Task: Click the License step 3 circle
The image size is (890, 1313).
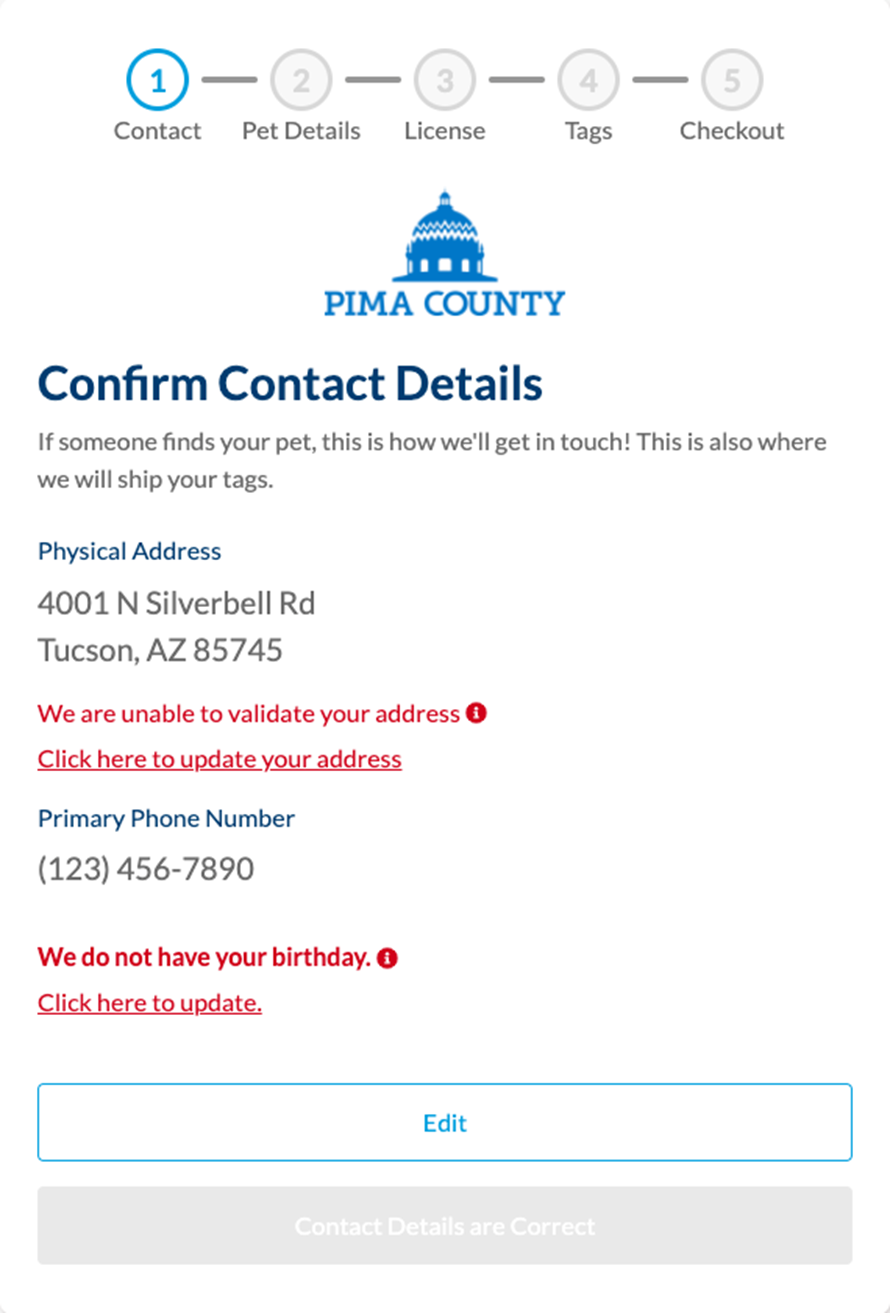Action: click(x=445, y=80)
